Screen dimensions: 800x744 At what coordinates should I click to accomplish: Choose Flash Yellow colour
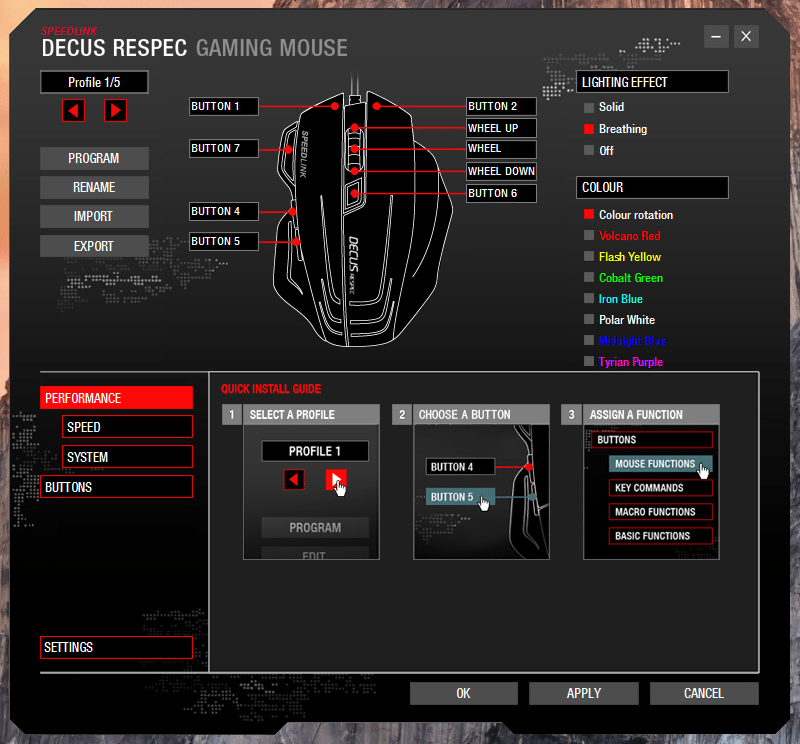pos(589,256)
